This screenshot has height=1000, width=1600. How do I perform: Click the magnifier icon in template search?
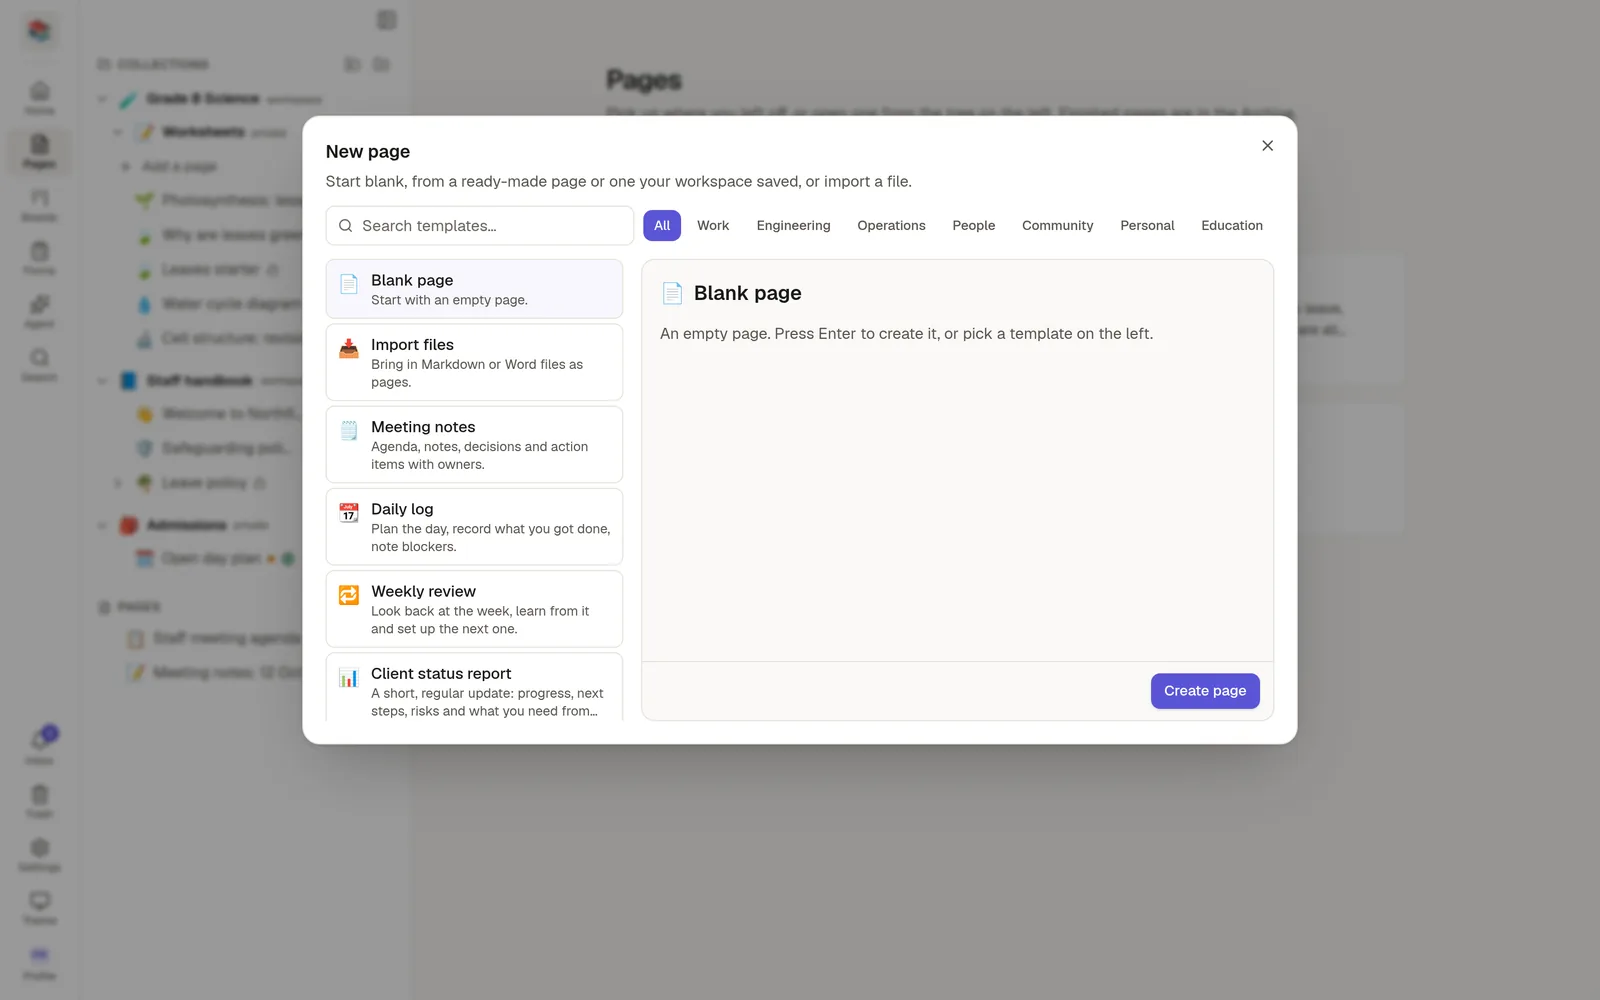(x=345, y=226)
